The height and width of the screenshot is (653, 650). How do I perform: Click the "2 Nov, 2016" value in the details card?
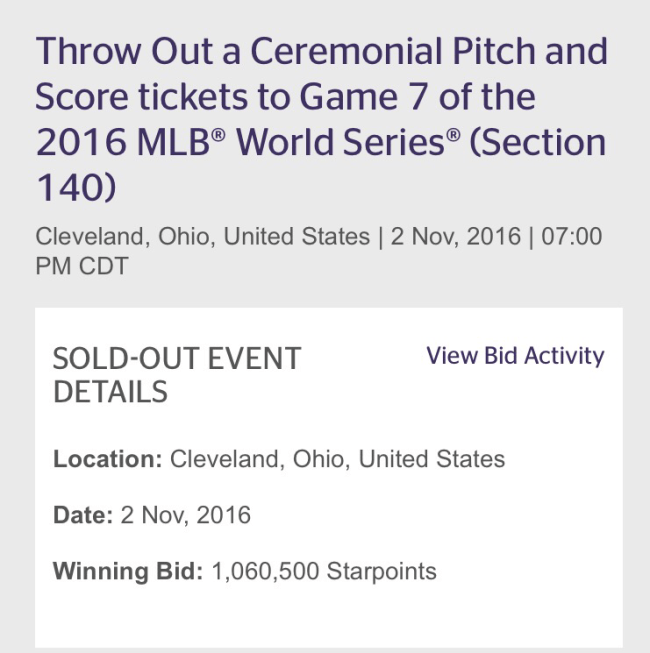click(184, 516)
